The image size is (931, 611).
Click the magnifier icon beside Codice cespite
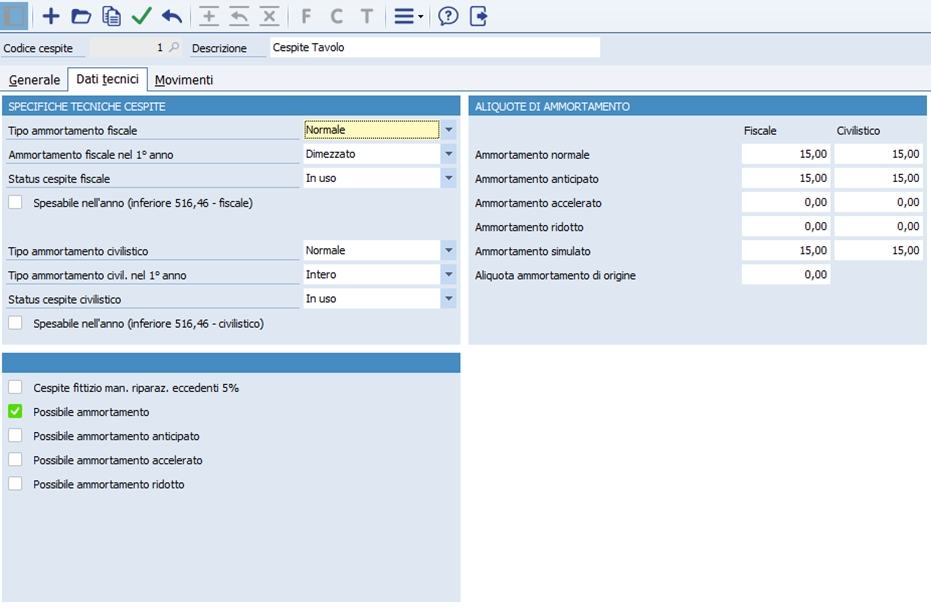(x=174, y=47)
